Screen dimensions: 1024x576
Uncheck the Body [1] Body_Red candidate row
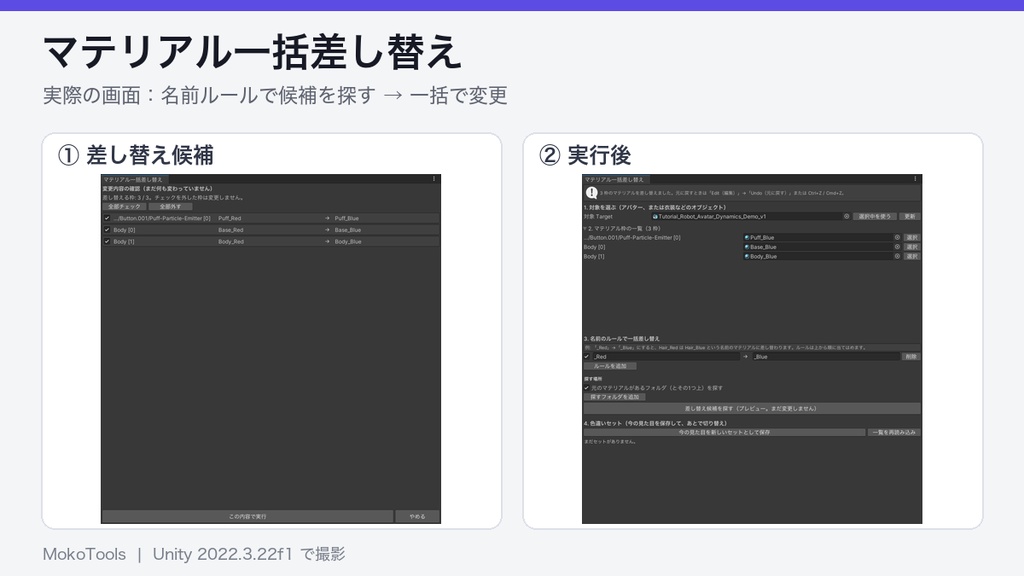click(107, 242)
